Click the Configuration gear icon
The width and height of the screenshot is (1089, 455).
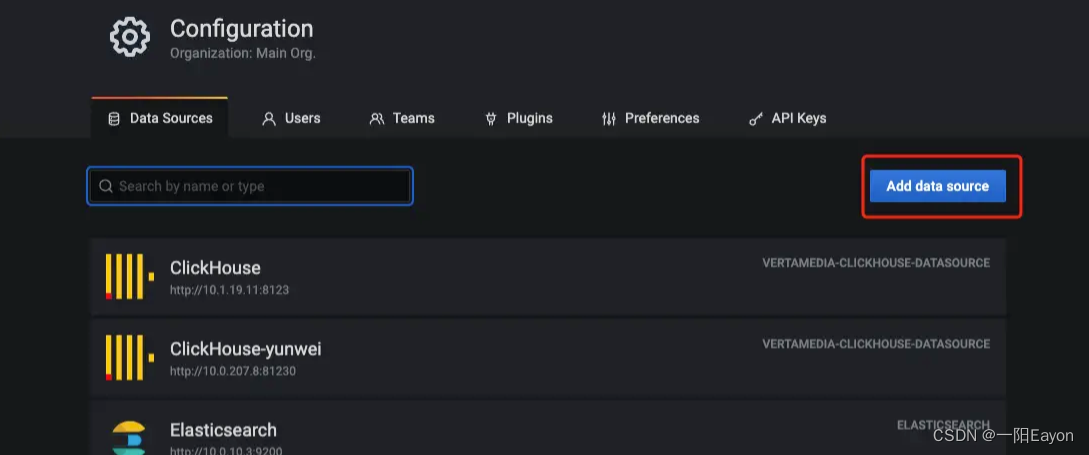point(130,38)
